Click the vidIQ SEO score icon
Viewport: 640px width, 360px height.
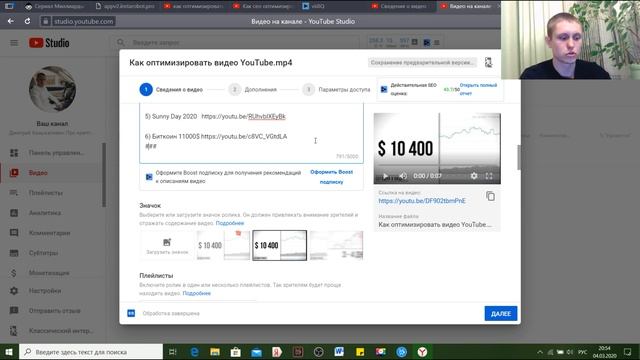point(384,89)
